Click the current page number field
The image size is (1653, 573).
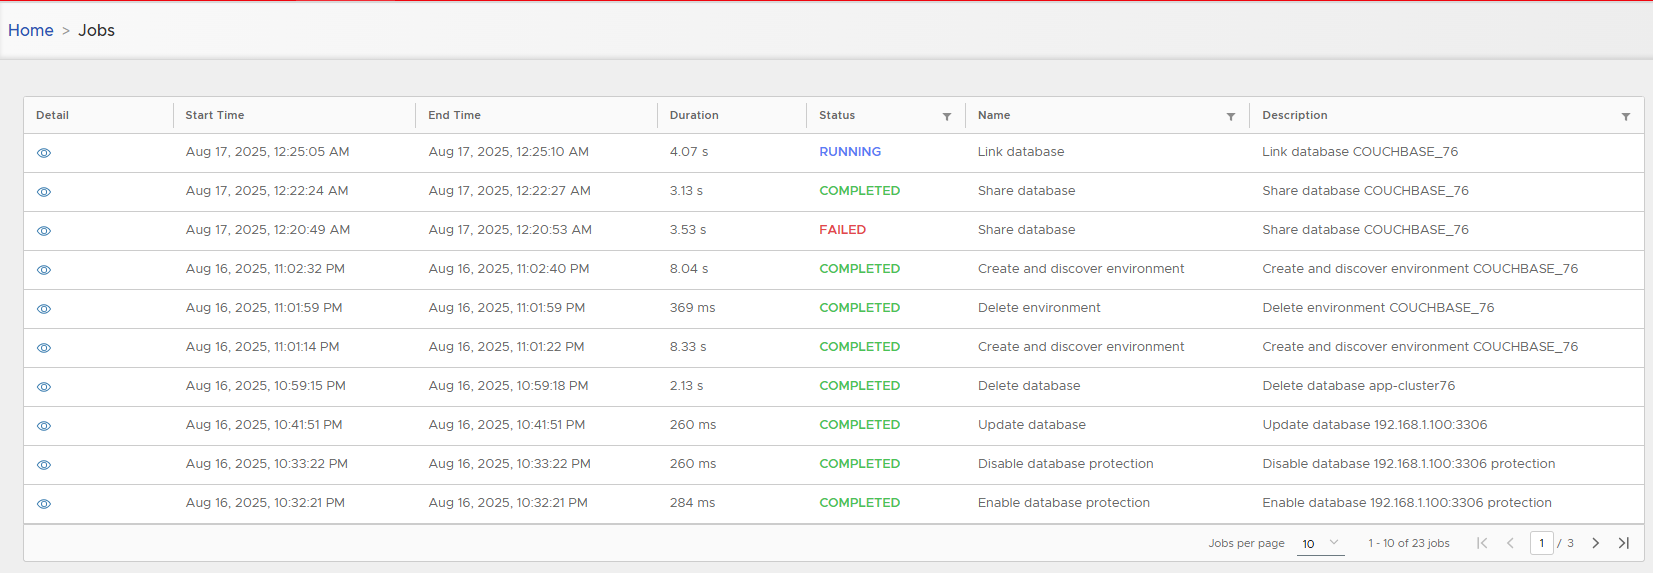[x=1541, y=543]
